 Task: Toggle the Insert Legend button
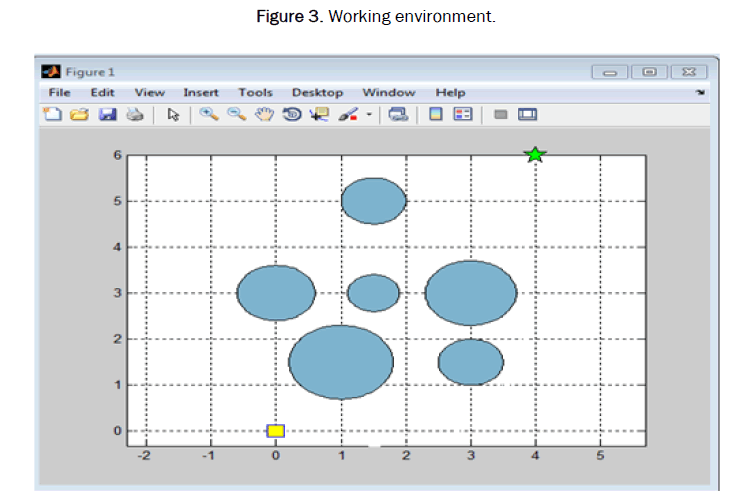(x=462, y=114)
